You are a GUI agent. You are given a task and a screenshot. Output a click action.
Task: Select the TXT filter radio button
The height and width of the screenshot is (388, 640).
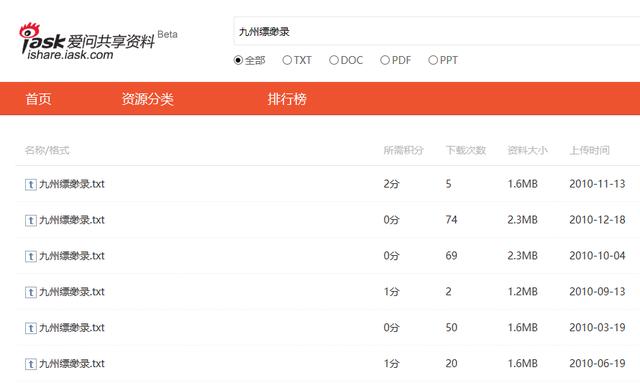tap(287, 60)
